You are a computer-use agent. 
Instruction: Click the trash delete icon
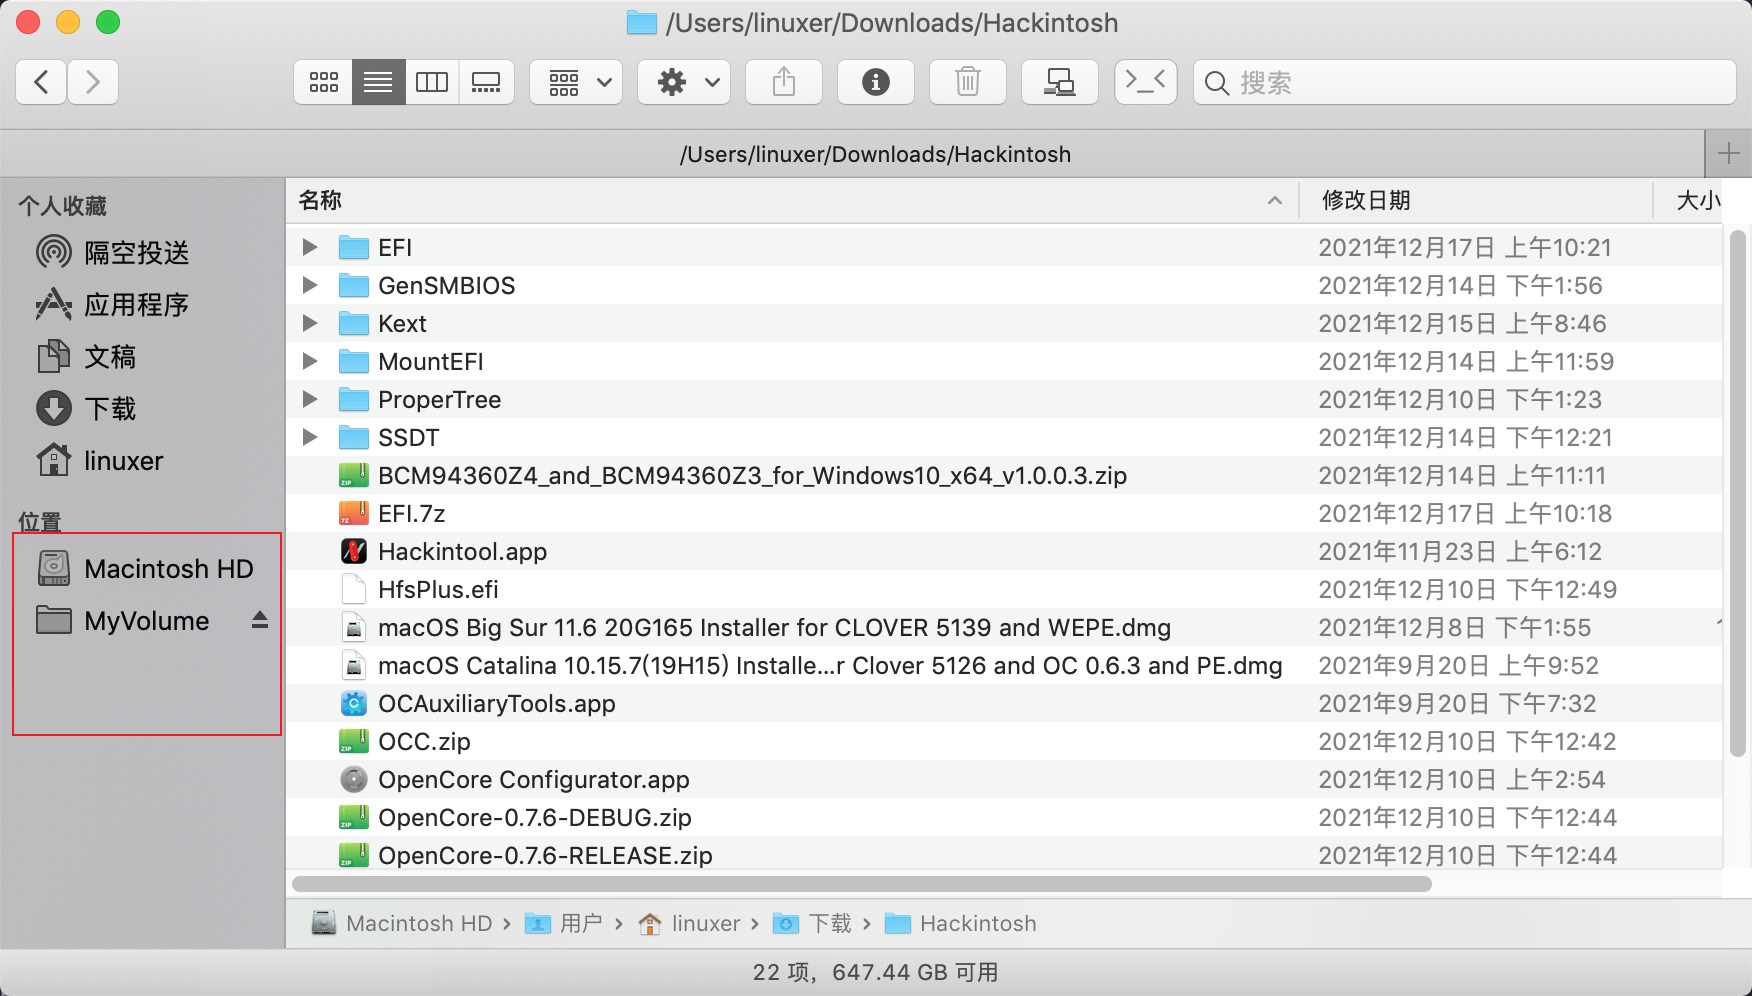[967, 82]
